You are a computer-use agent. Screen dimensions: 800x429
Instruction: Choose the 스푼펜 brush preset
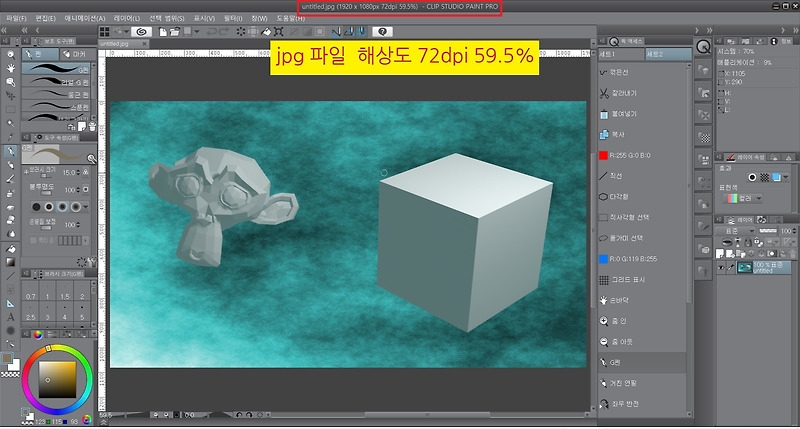point(57,107)
